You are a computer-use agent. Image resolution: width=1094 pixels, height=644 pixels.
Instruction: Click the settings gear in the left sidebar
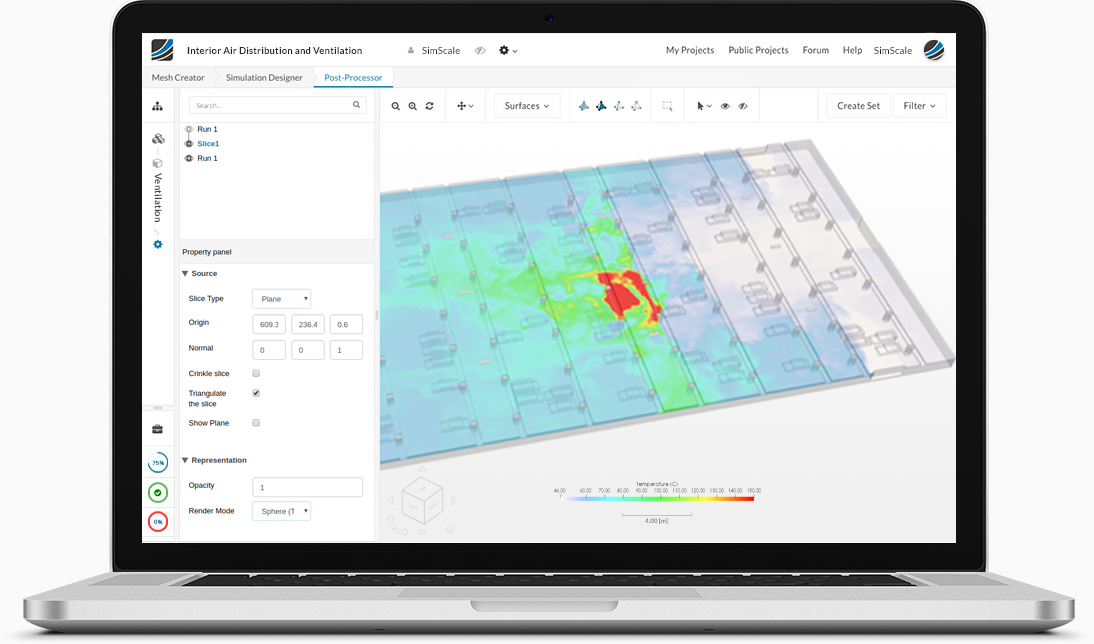coord(157,243)
